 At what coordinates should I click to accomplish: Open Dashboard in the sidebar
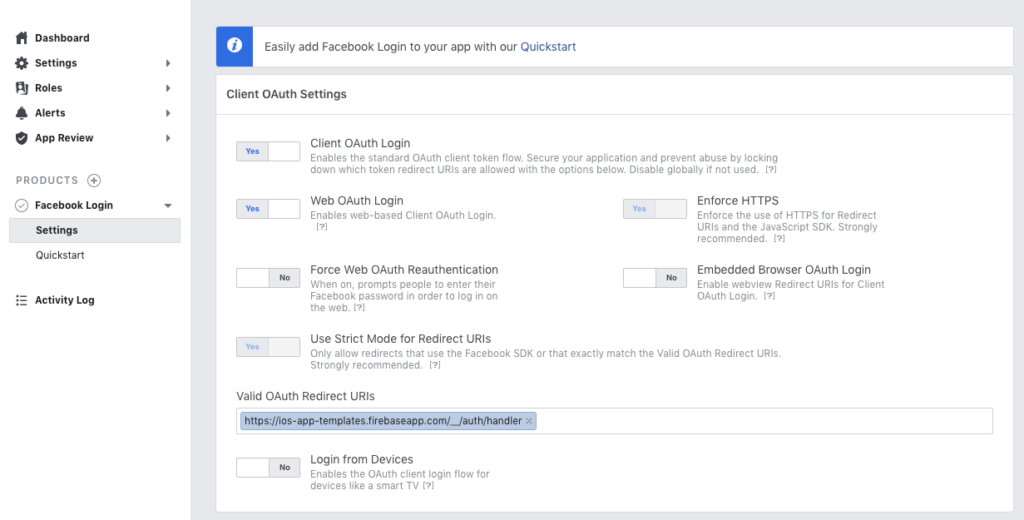[62, 38]
